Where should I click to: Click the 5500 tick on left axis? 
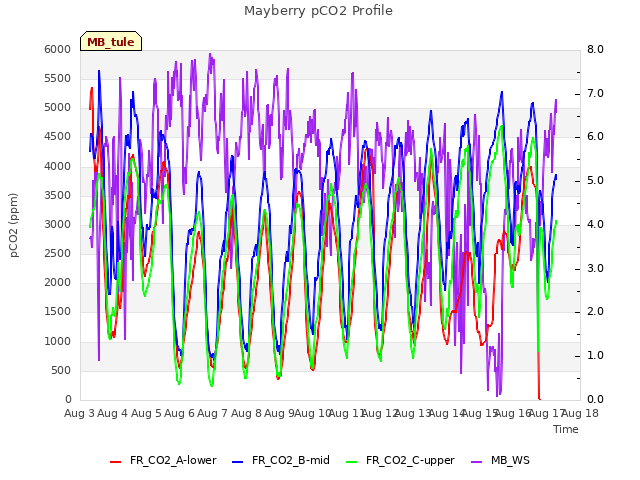[x=58, y=78]
